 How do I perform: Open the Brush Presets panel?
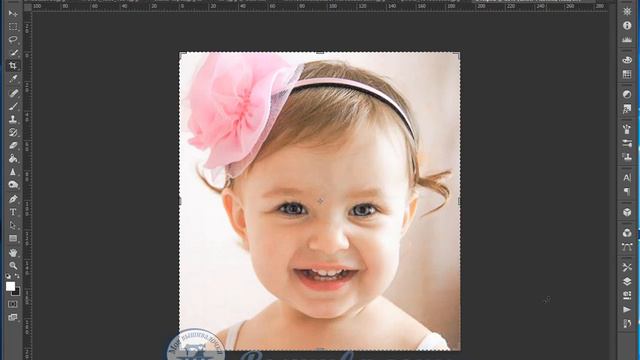point(627,143)
